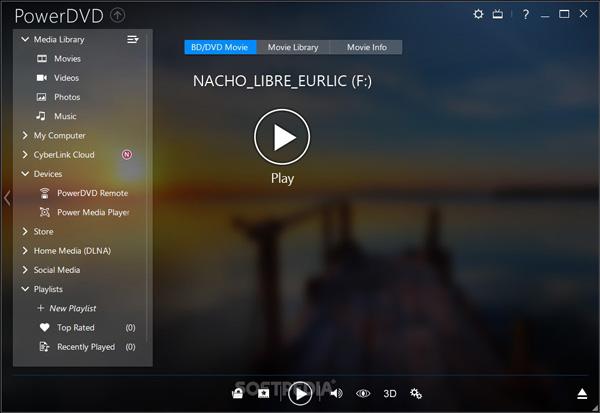Select Power Media Player device
This screenshot has height=413, width=600.
pos(85,212)
